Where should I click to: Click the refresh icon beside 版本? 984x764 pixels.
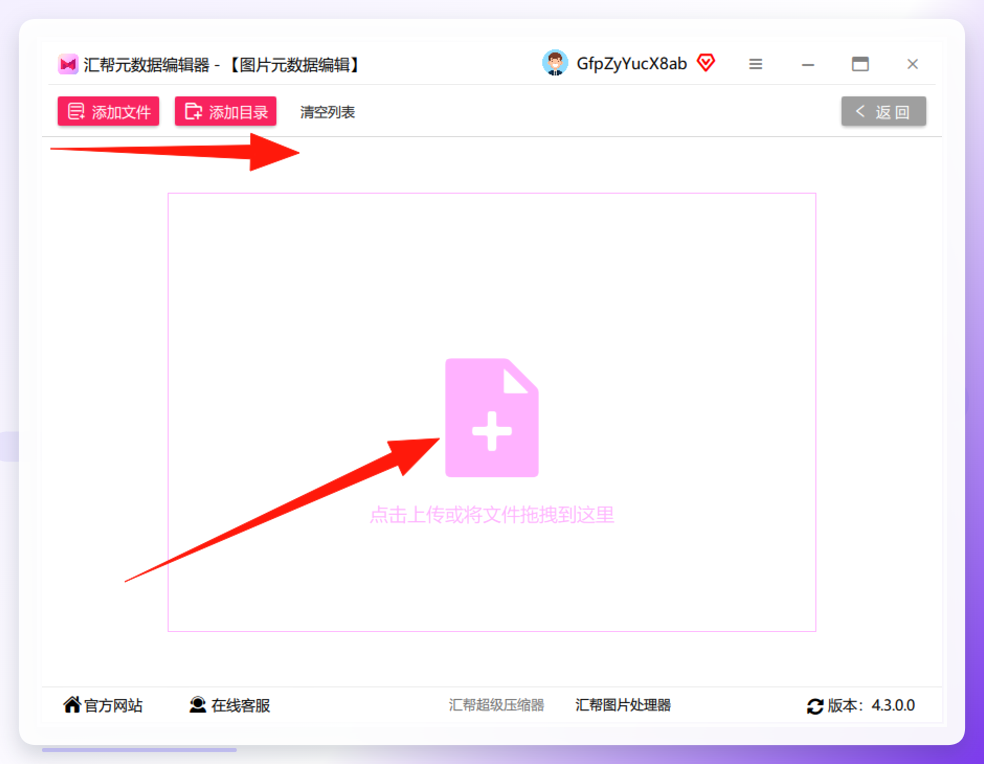coord(815,706)
